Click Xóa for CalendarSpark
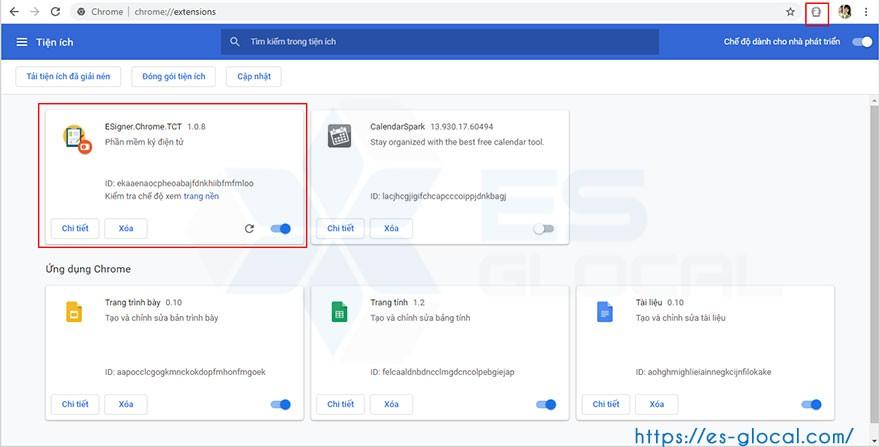 (391, 229)
